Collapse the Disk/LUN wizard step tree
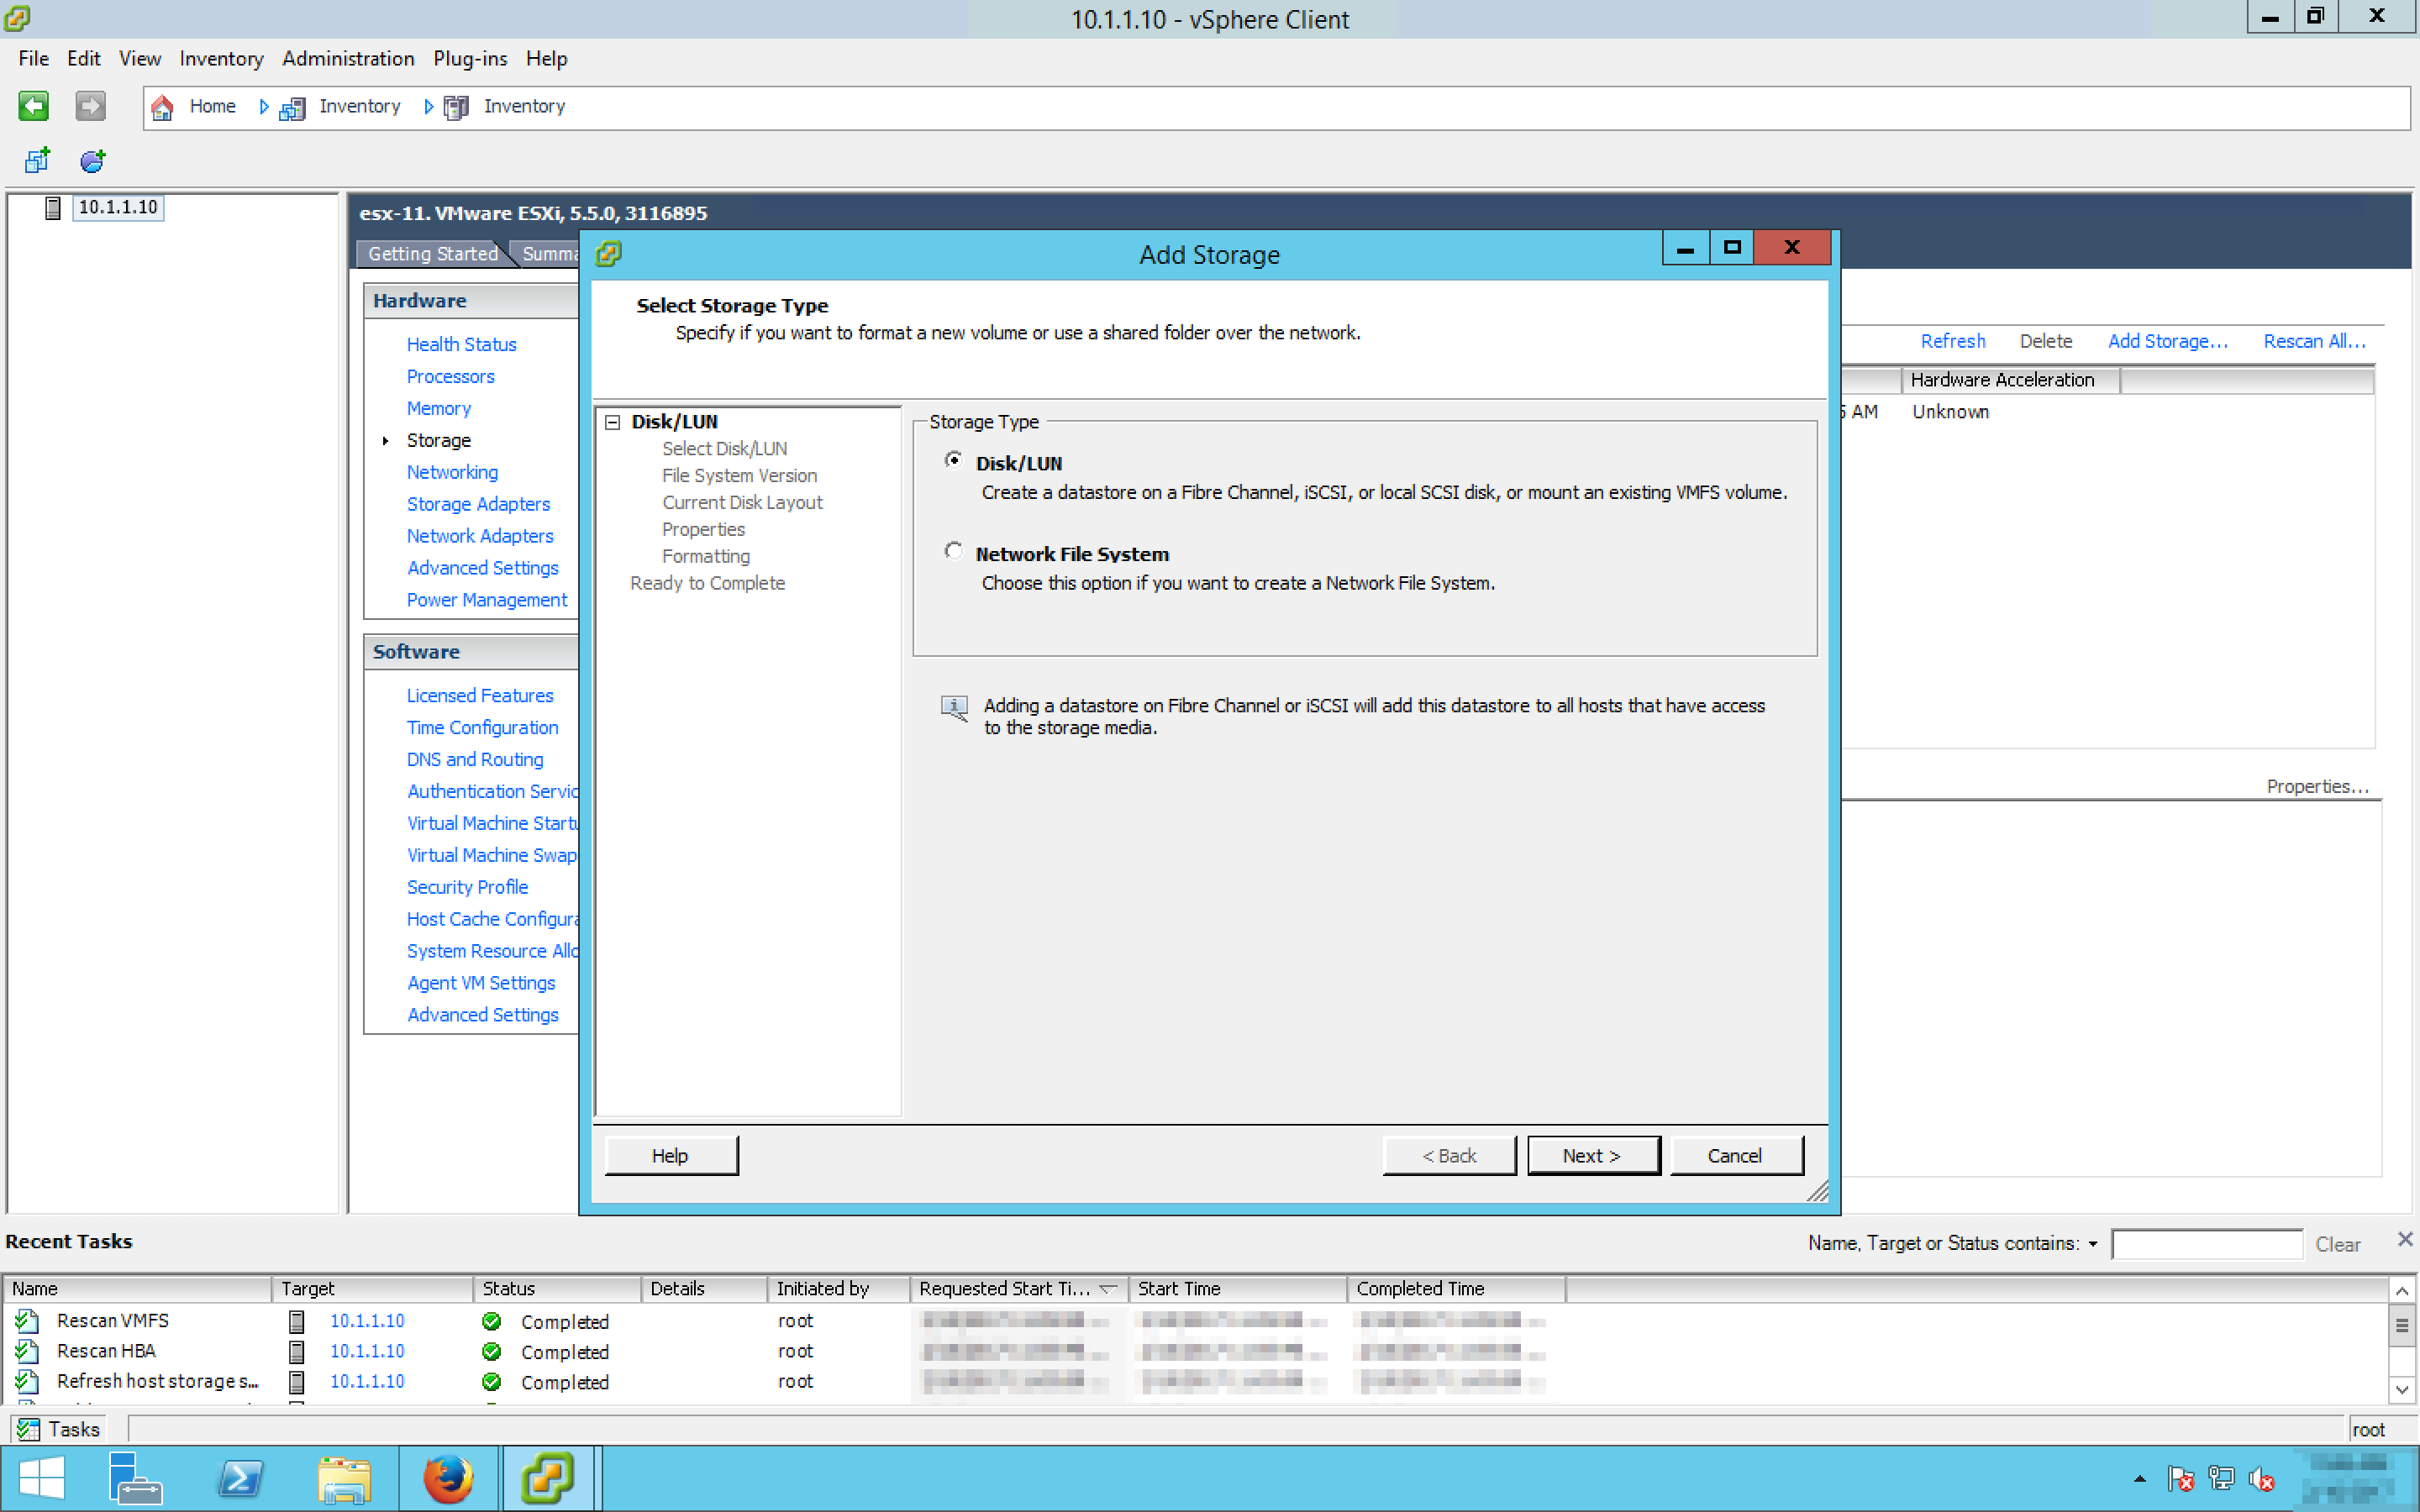The image size is (2420, 1512). (613, 422)
